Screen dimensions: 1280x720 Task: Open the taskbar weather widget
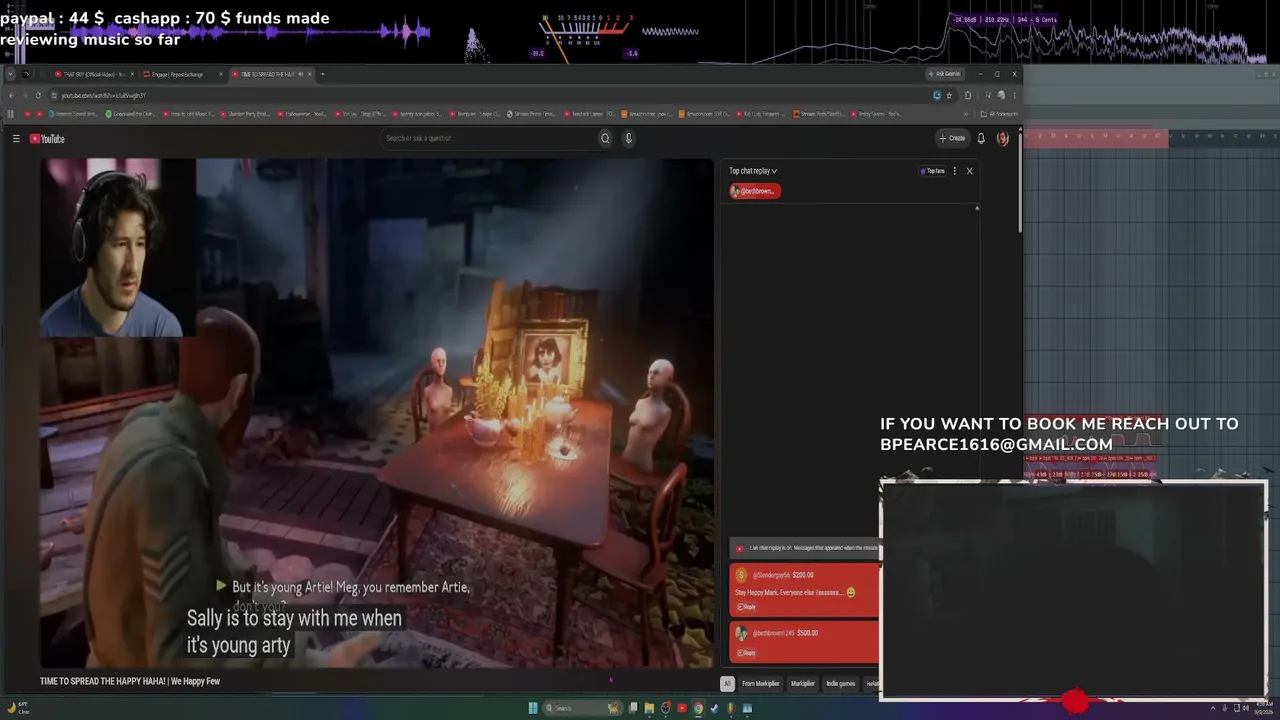click(20, 708)
